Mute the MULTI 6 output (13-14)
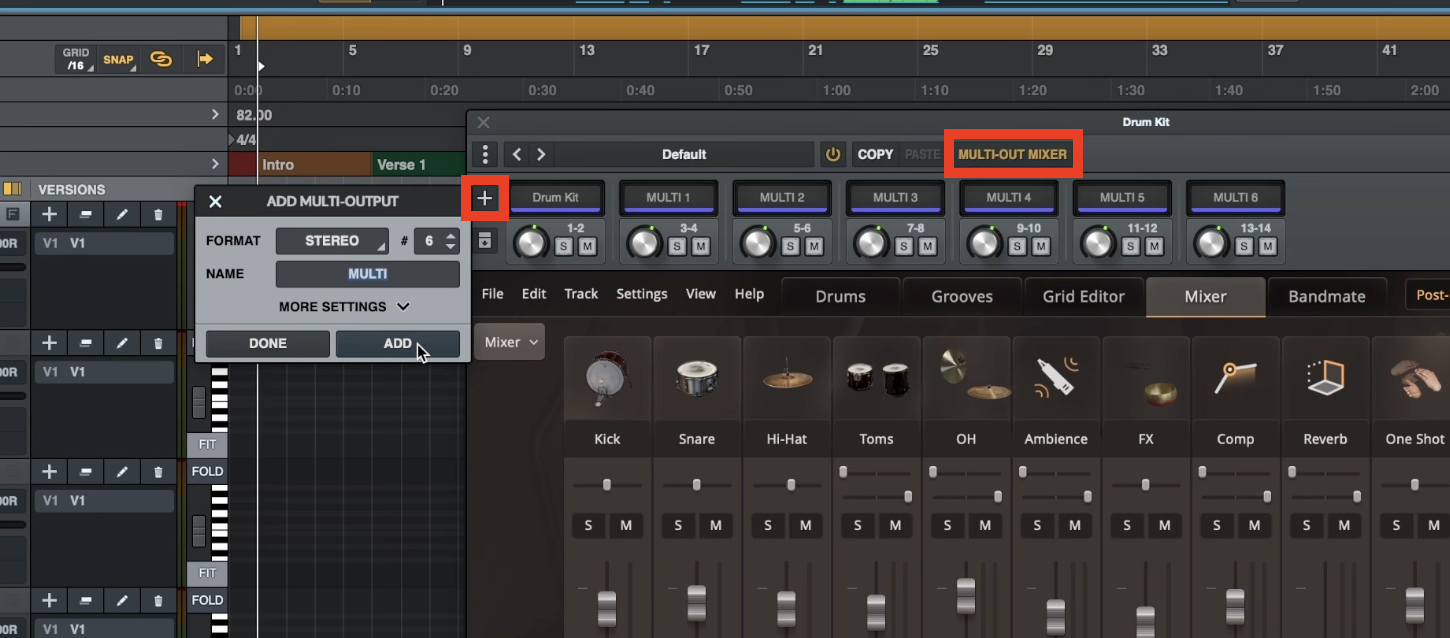The width and height of the screenshot is (1450, 638). [x=1269, y=246]
